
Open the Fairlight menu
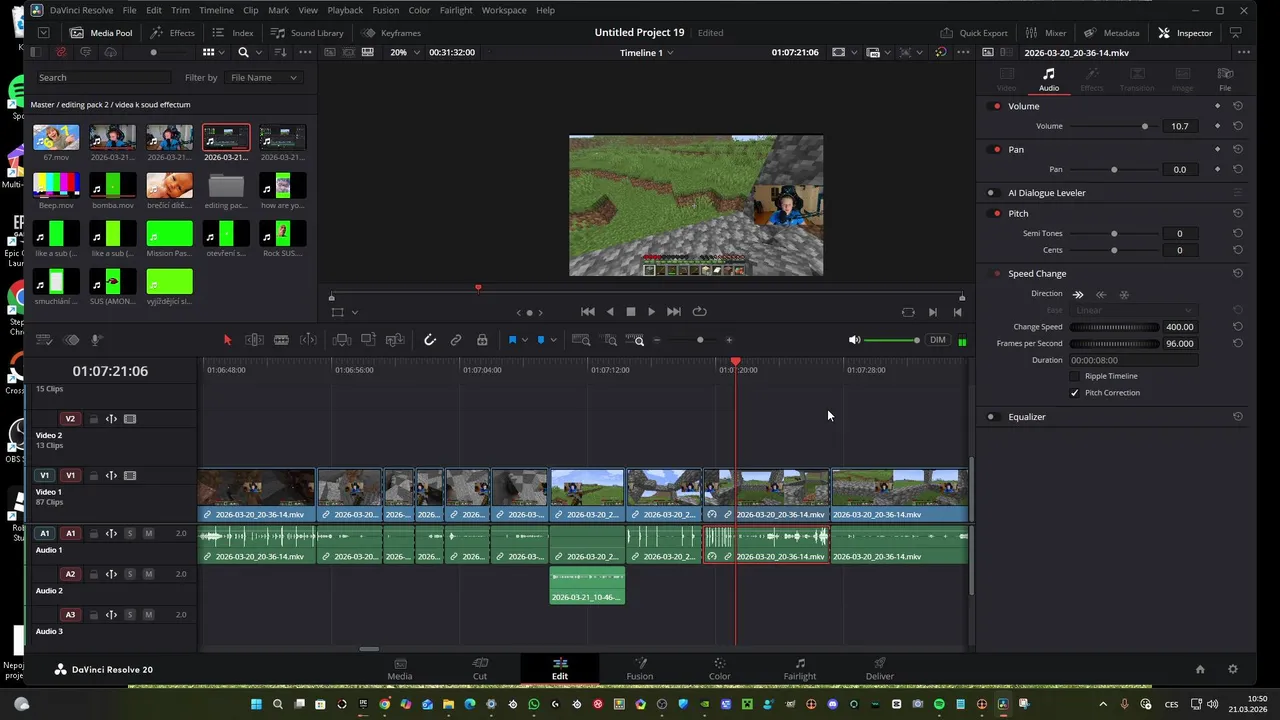pos(456,10)
